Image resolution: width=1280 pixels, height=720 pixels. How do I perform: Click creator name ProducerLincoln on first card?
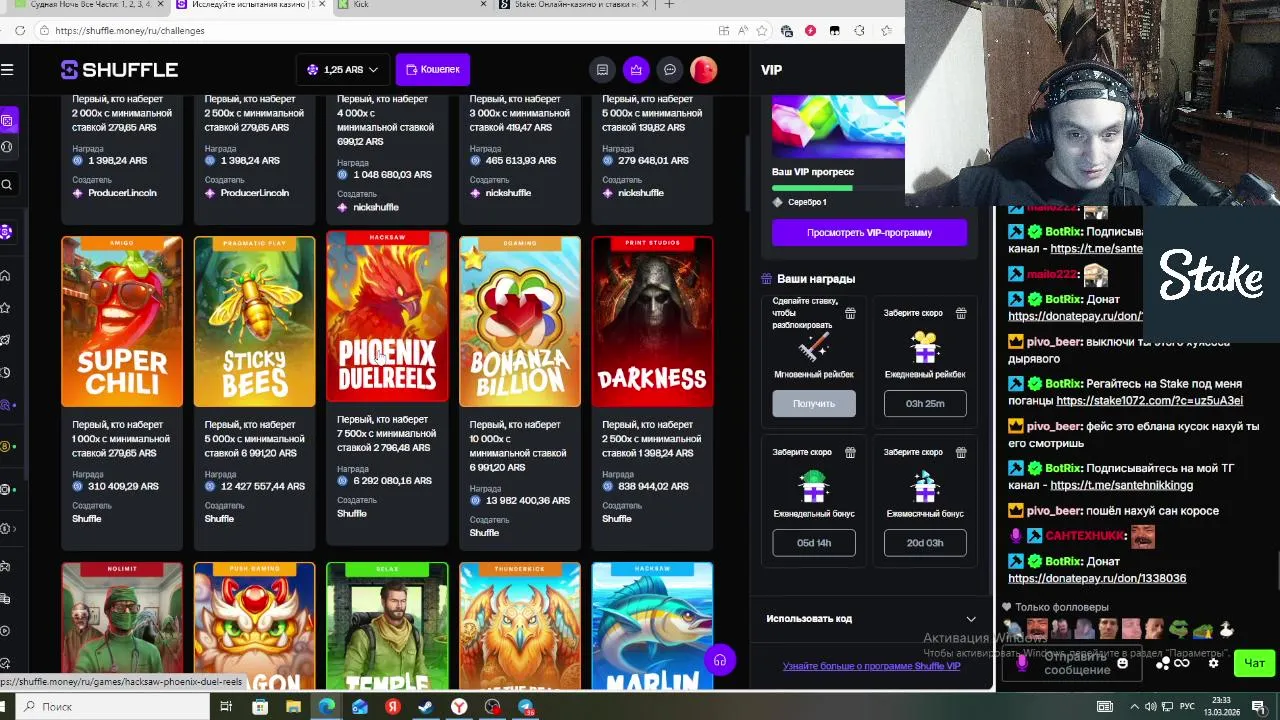tap(122, 193)
